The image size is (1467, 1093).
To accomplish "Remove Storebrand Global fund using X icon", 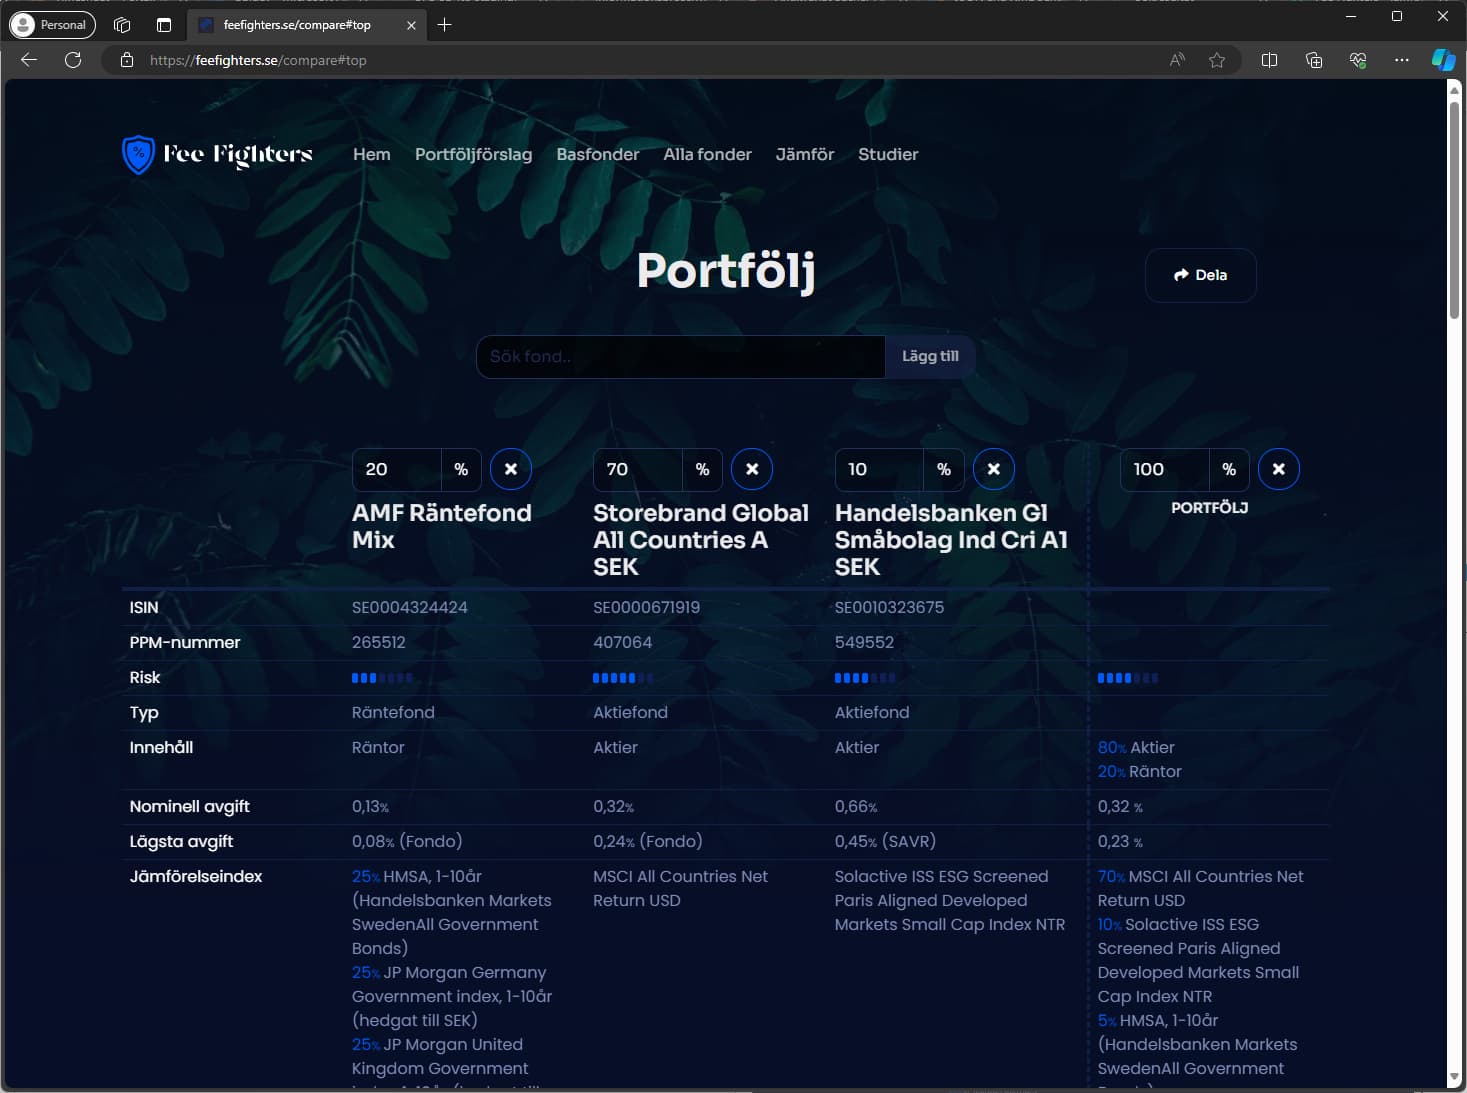I will click(752, 469).
